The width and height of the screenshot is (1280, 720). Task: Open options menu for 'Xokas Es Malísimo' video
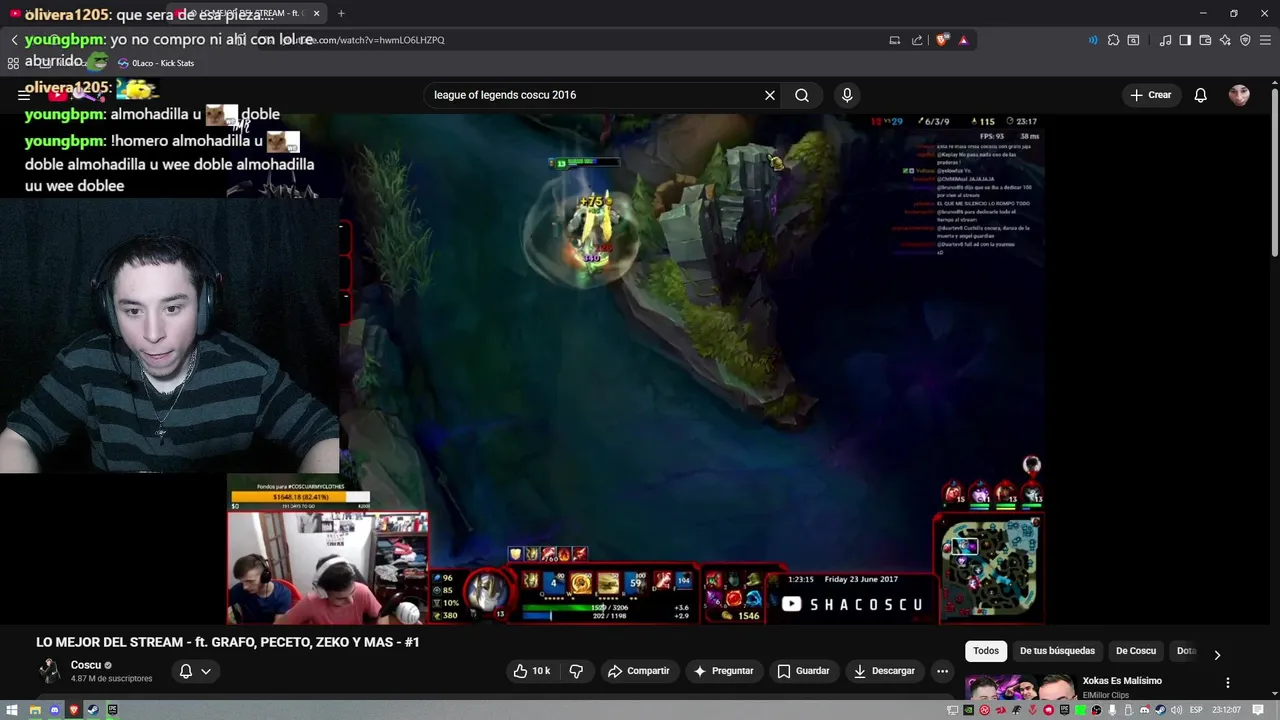(x=1228, y=683)
